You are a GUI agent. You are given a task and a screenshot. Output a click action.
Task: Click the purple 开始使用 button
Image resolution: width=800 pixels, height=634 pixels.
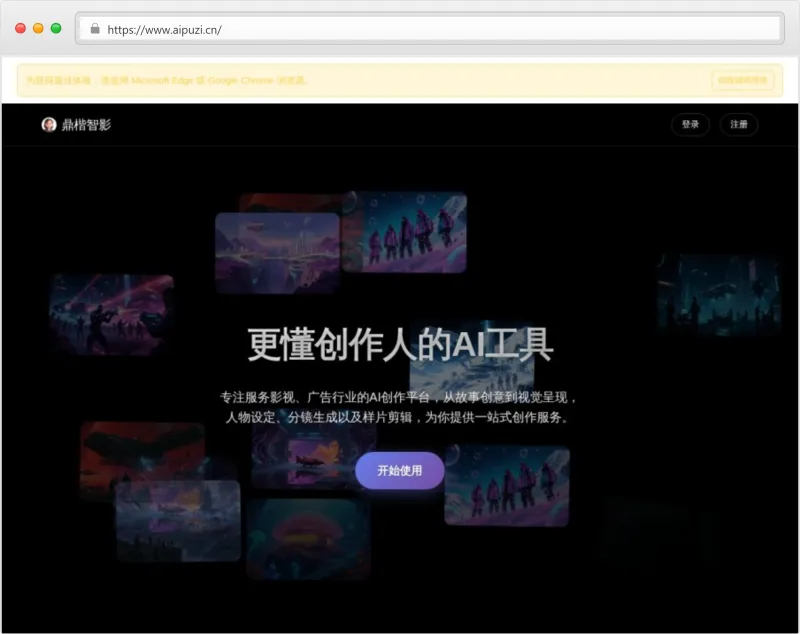point(400,470)
